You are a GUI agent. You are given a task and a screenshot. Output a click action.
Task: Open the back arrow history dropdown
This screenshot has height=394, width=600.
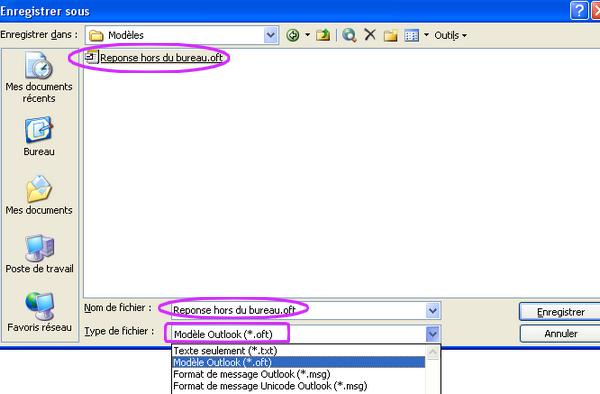pyautogui.click(x=307, y=35)
